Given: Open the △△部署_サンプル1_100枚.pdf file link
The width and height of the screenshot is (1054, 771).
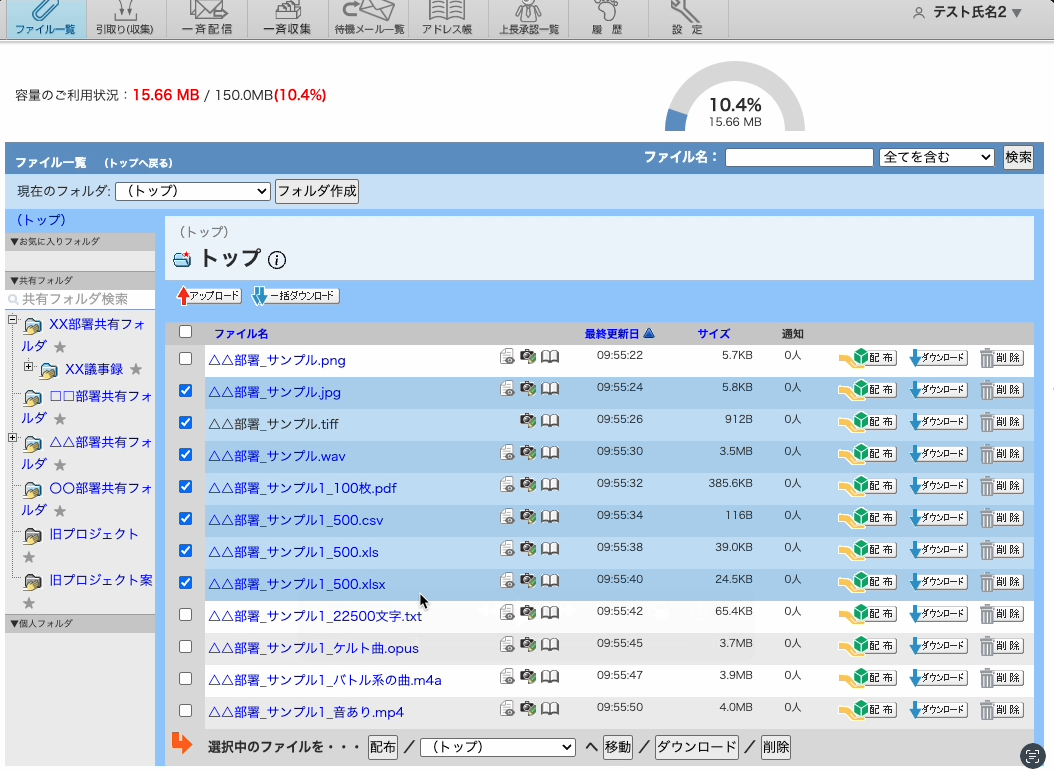Looking at the screenshot, I should point(302,488).
